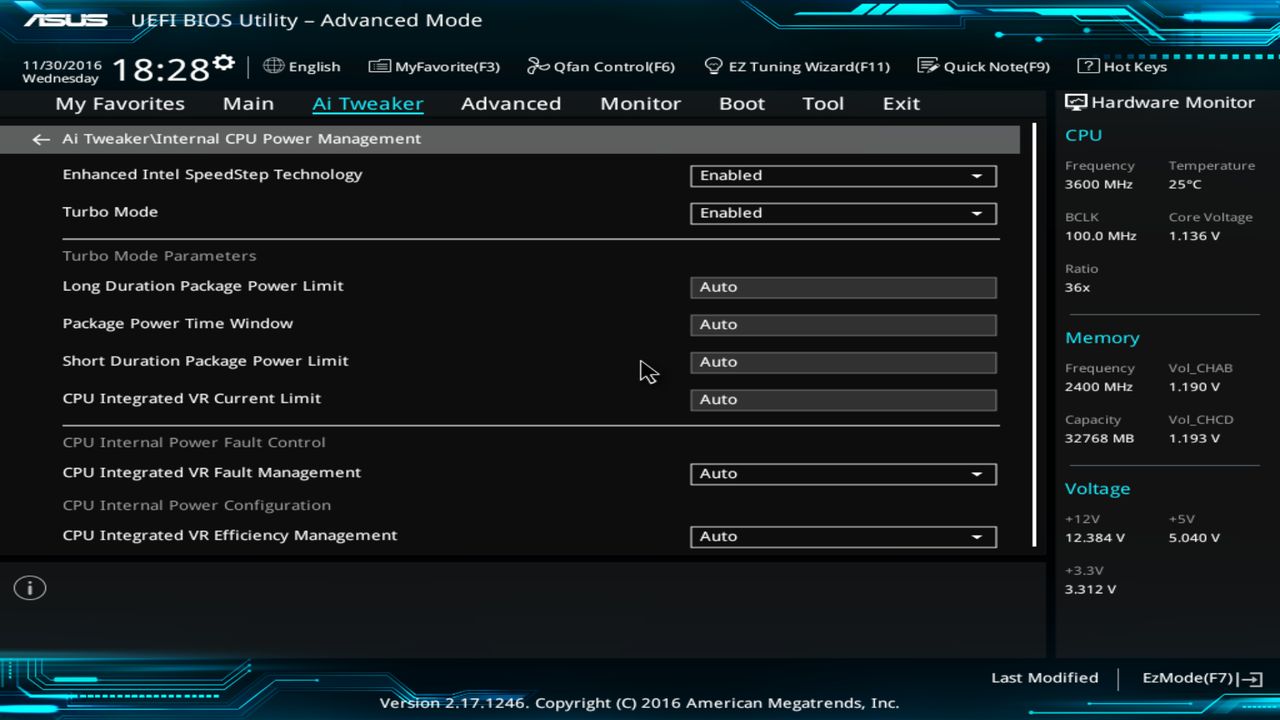1280x720 pixels.
Task: Change CPU Integrated VR Fault Management from Auto
Action: (x=842, y=473)
